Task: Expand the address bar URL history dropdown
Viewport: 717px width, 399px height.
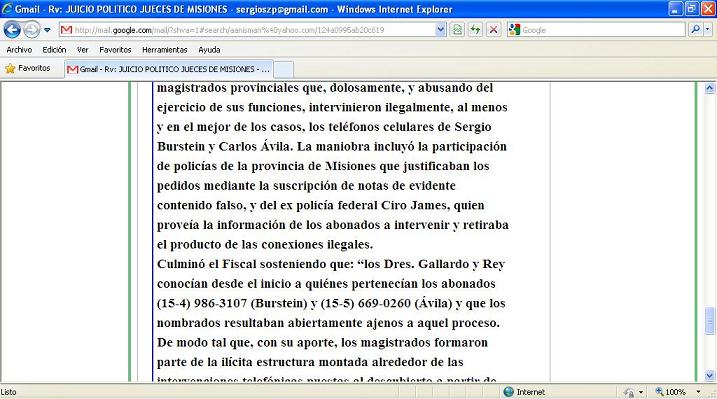Action: [440, 30]
